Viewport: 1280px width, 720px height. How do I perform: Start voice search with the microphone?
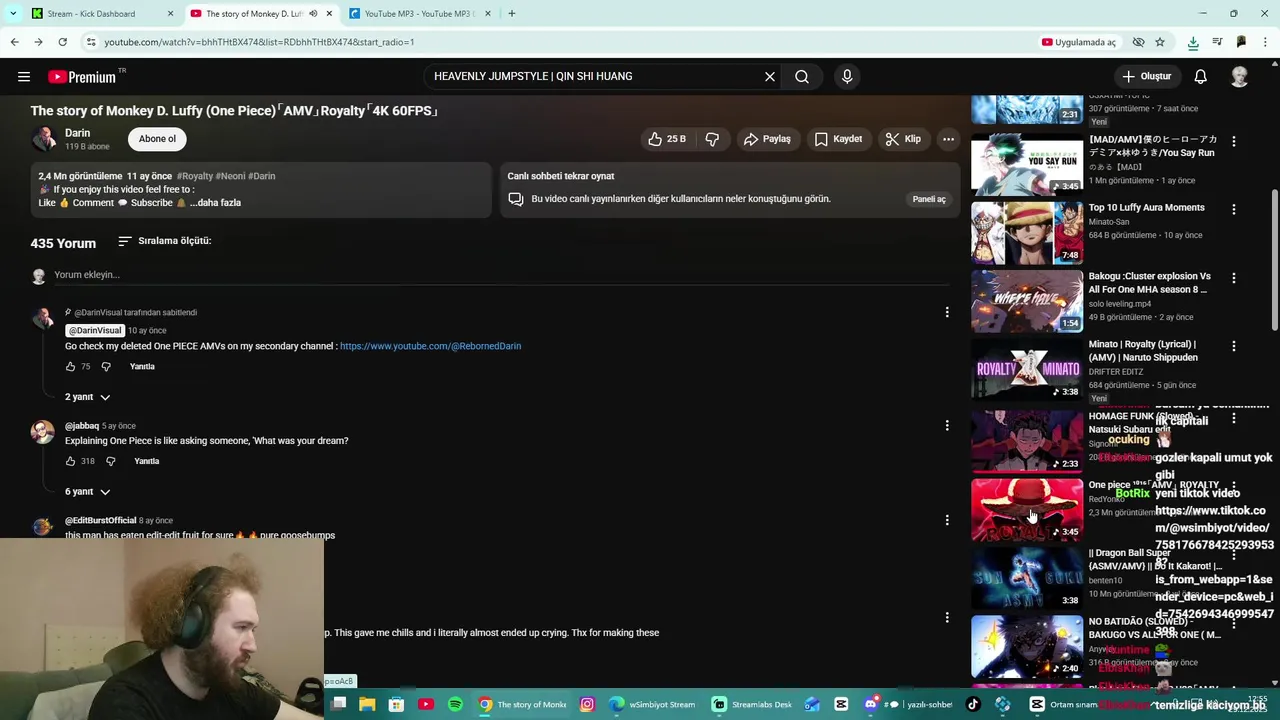tap(847, 77)
